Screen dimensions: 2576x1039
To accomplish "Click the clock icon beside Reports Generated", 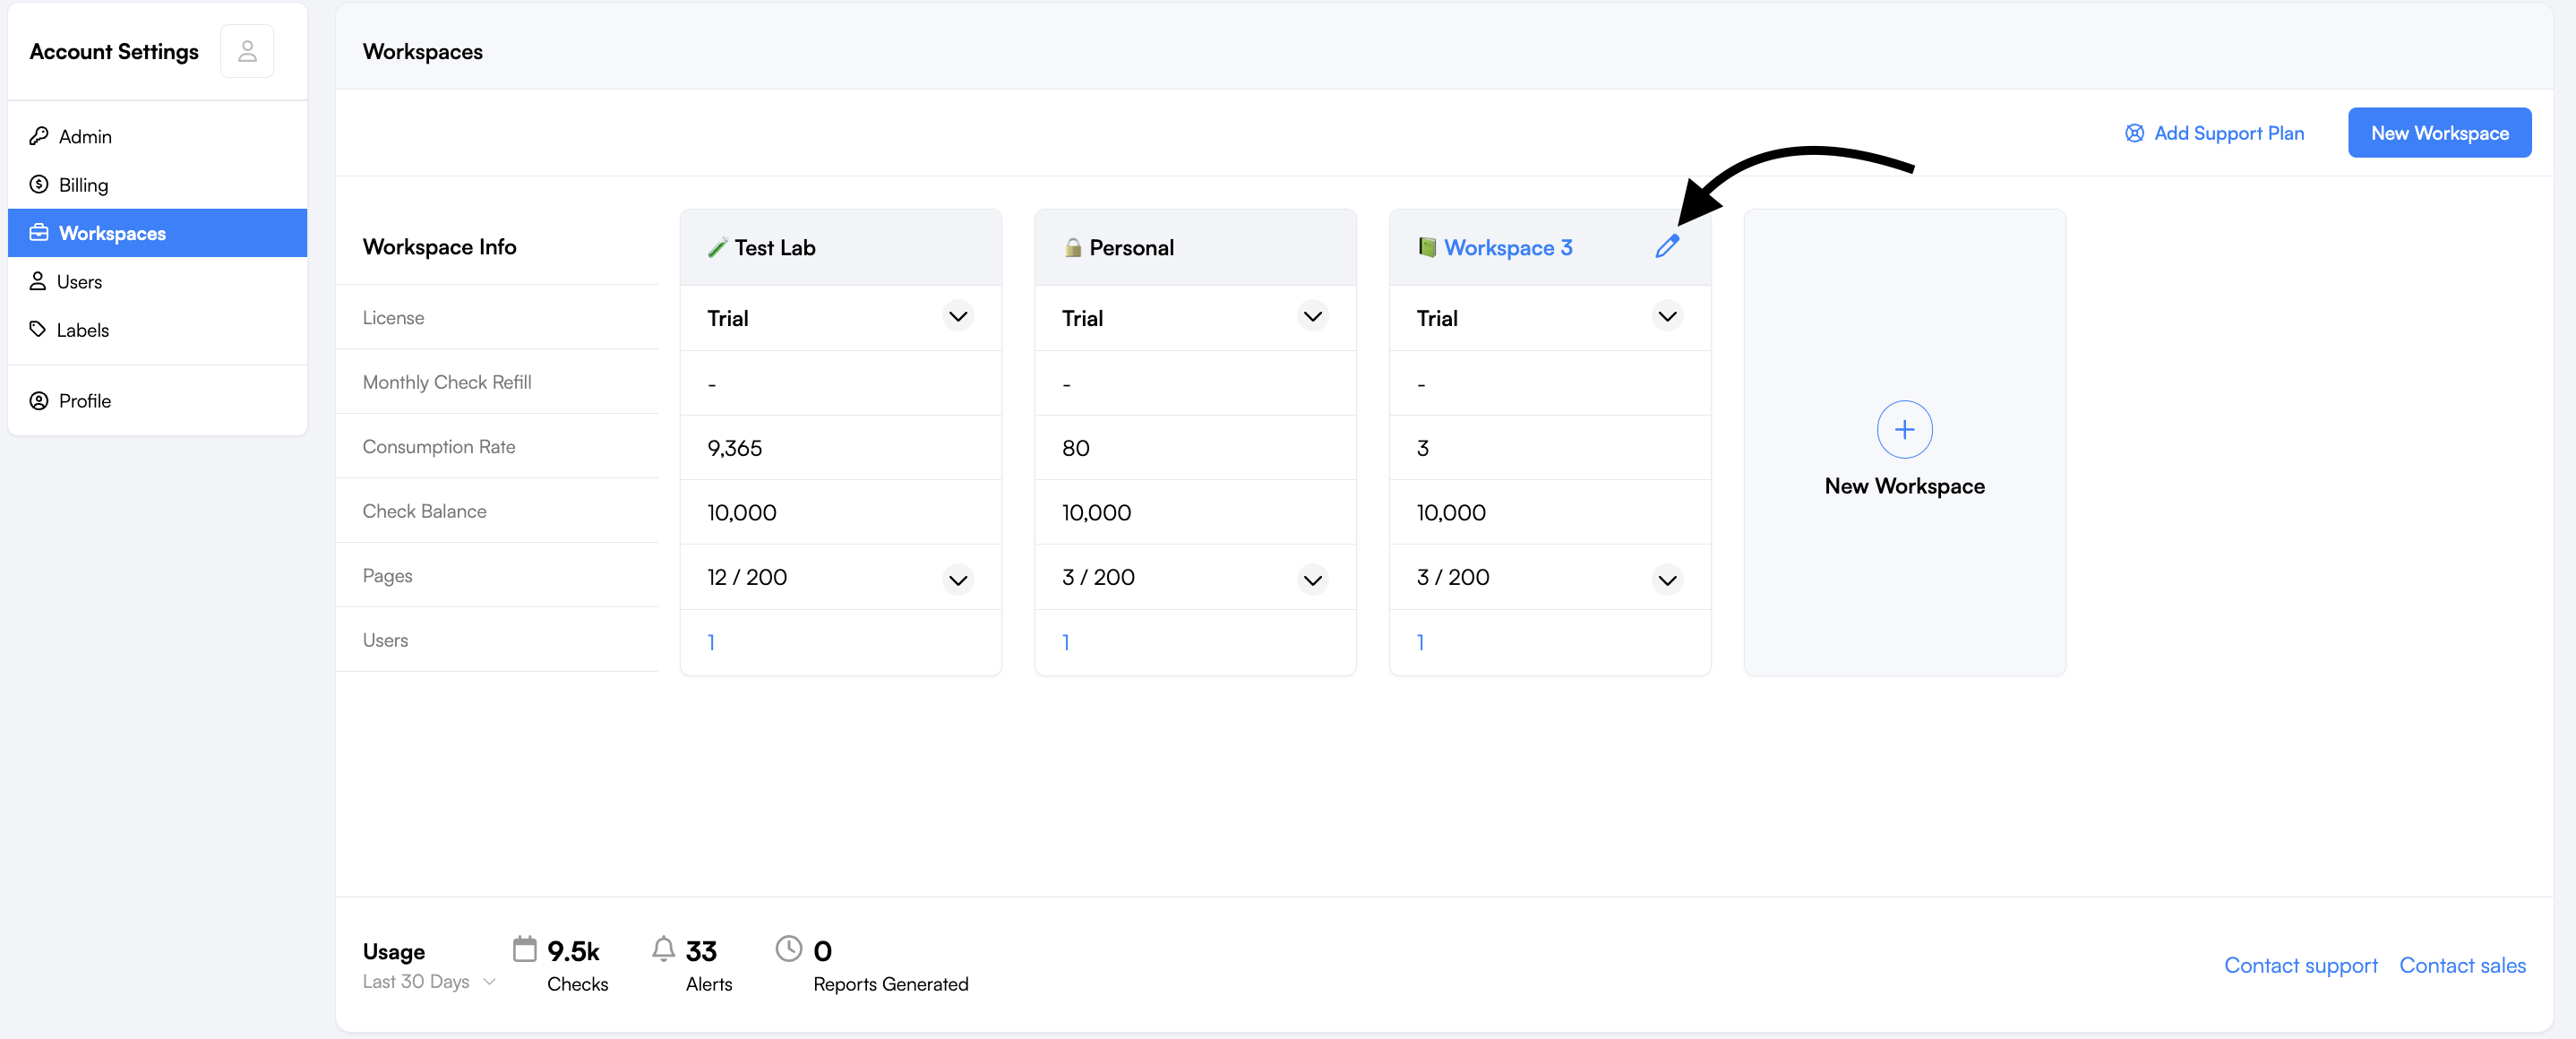I will [789, 948].
